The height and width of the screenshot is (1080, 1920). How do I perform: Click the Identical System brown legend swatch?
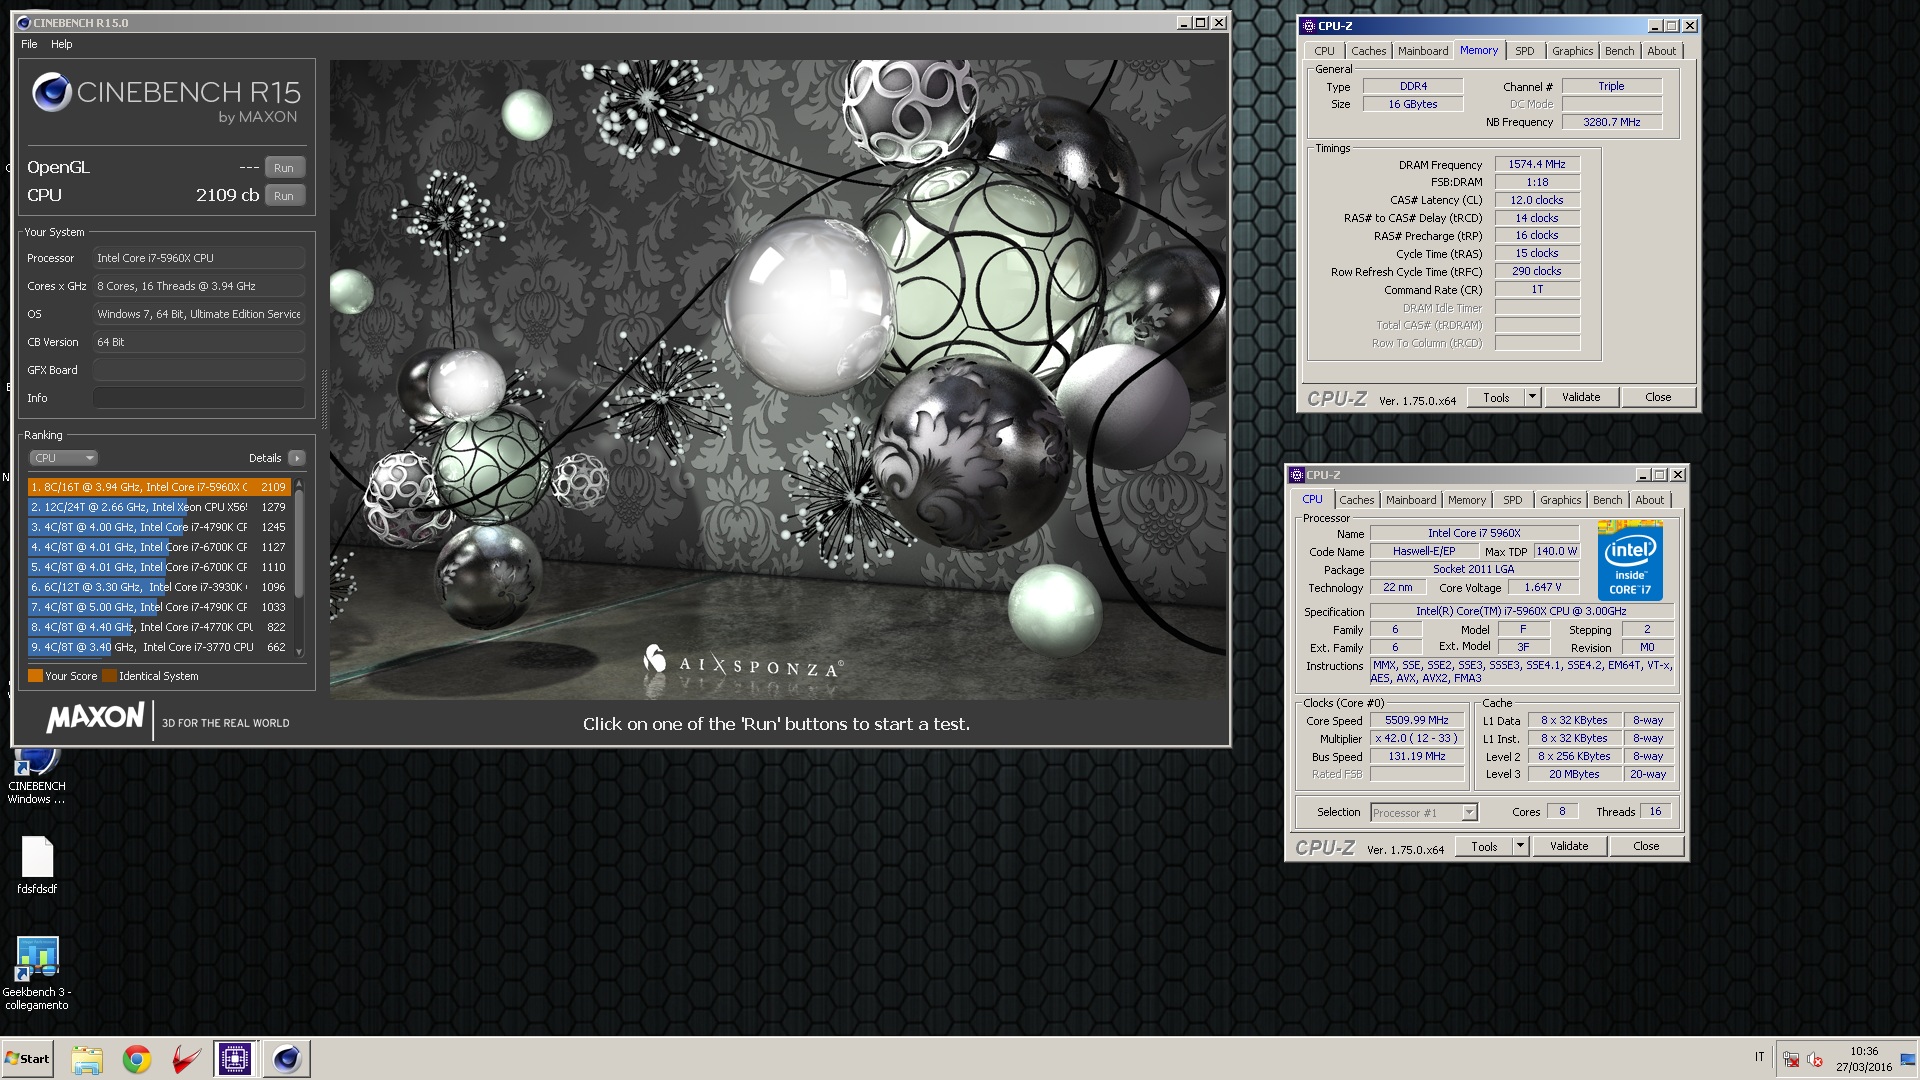pos(109,676)
